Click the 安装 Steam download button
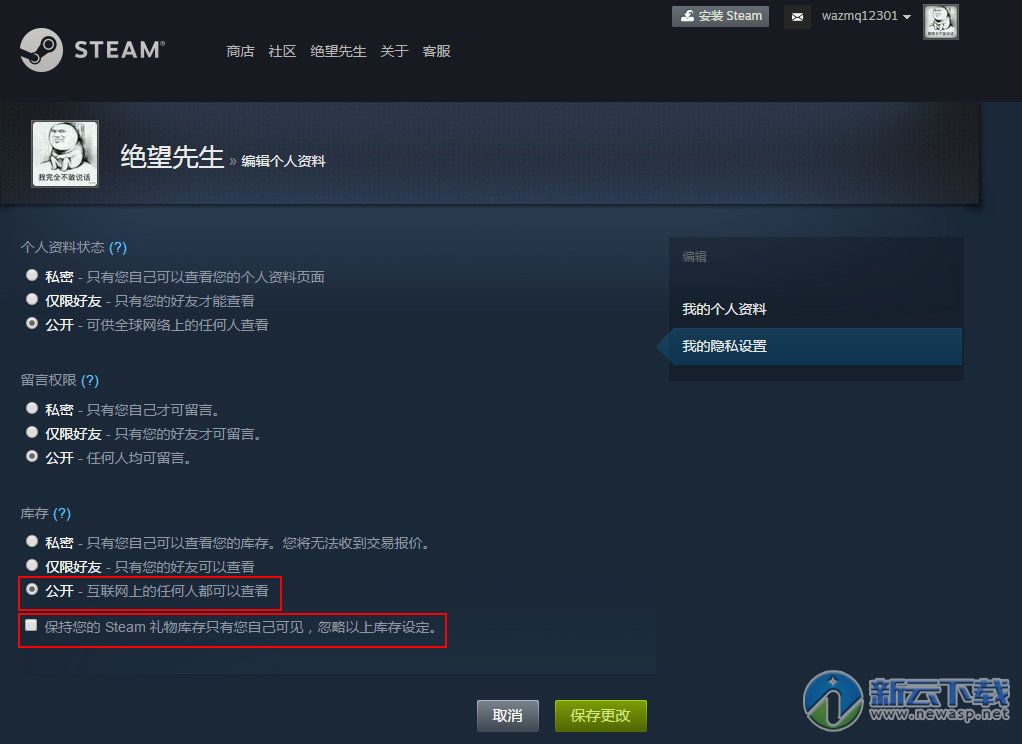 pyautogui.click(x=720, y=16)
